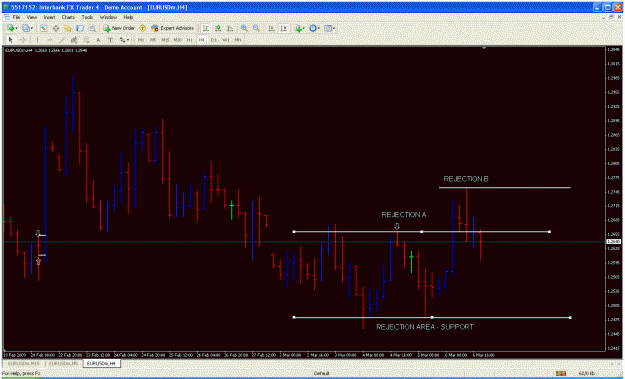The width and height of the screenshot is (625, 379).
Task: Select the Crosshair tool
Action: [x=23, y=40]
